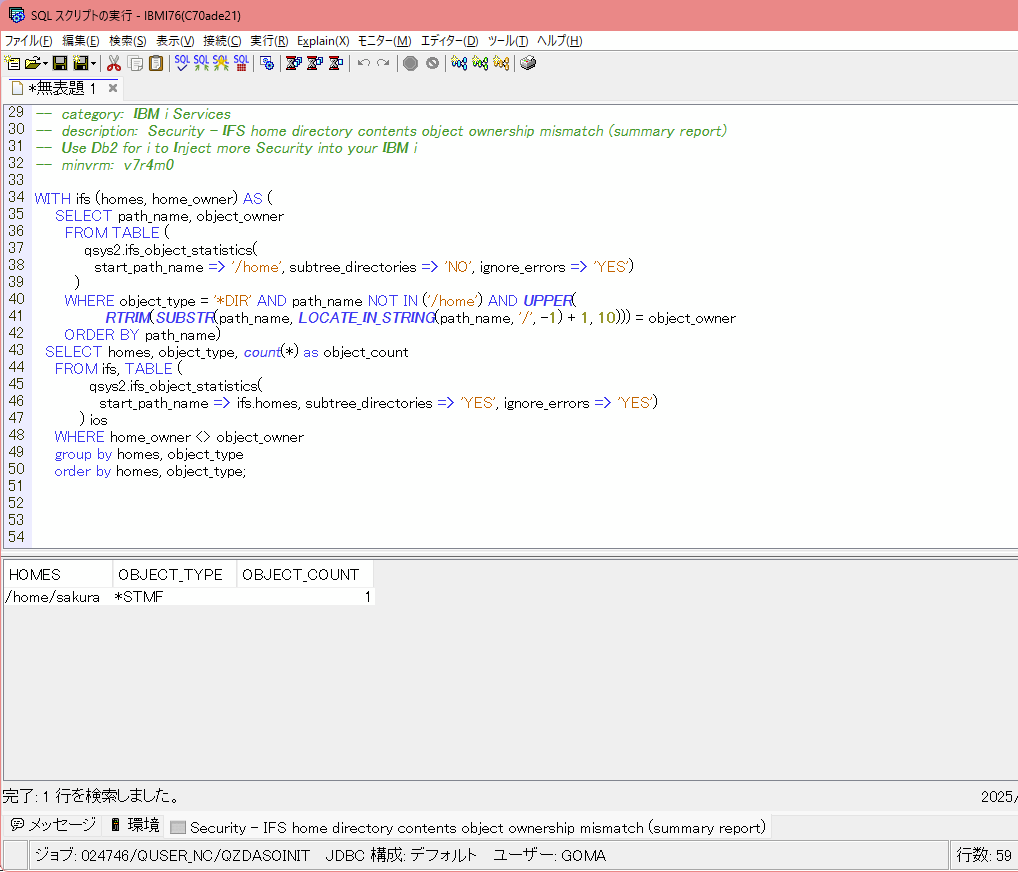The image size is (1018, 872).
Task: Open the gear settings window icon
Action: click(x=266, y=63)
